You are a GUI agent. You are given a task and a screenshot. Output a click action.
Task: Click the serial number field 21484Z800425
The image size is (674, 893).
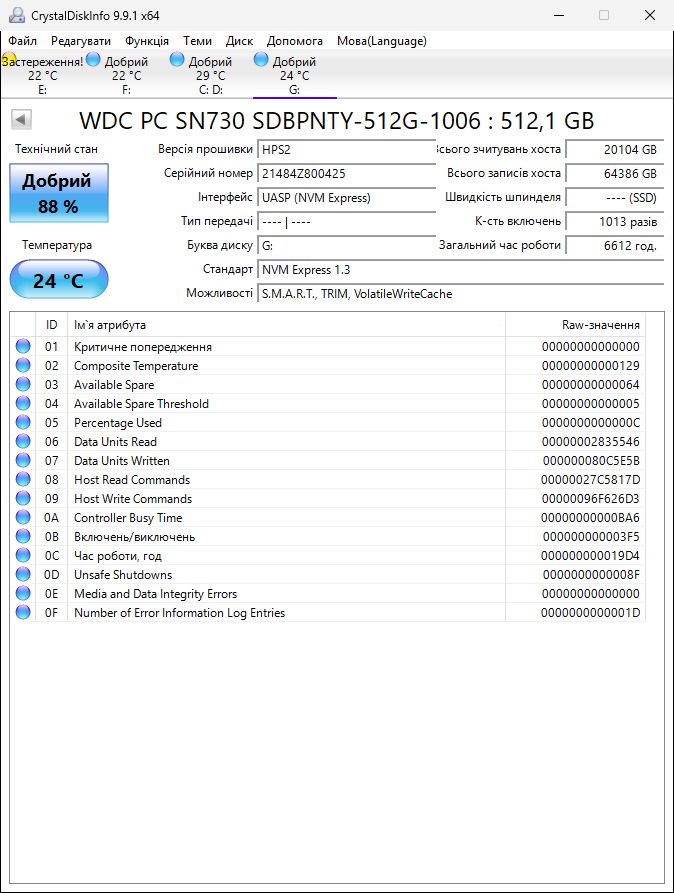[x=346, y=174]
